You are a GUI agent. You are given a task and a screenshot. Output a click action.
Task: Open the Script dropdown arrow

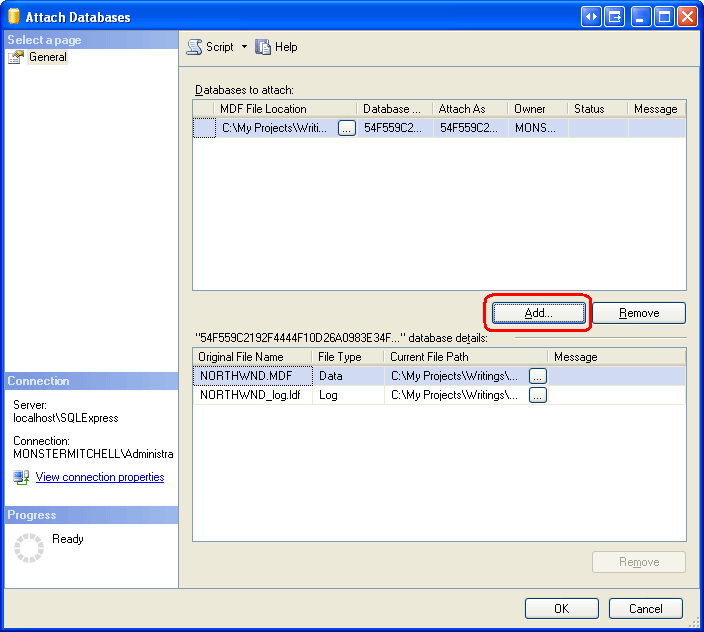pos(244,47)
